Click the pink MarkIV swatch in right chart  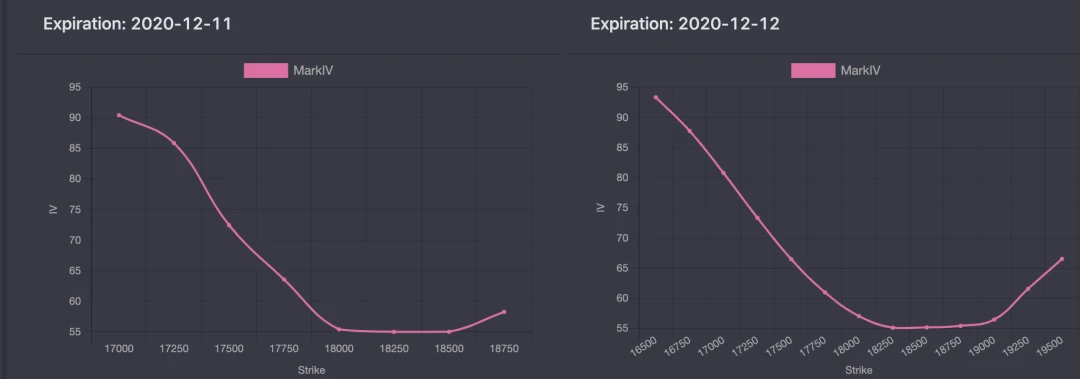813,70
